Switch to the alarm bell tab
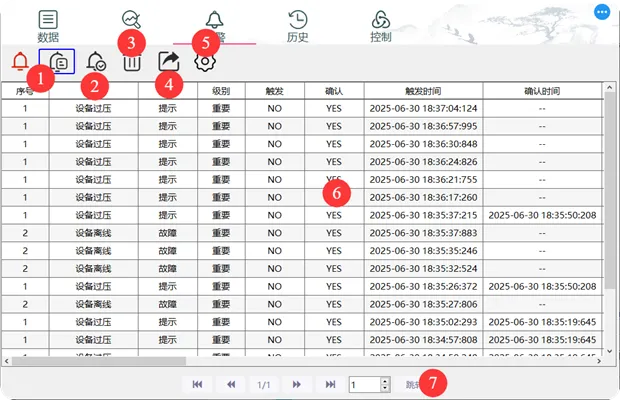620x400 pixels. click(x=214, y=26)
